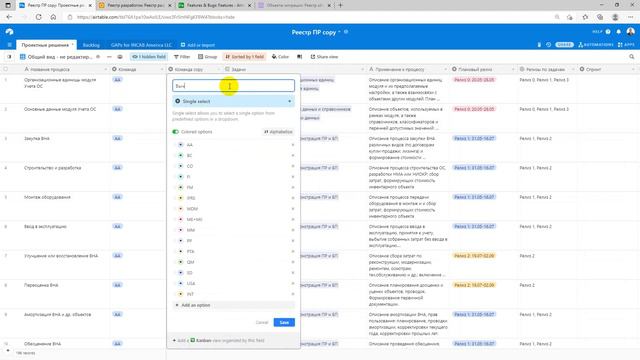Screen dimensions: 640x360
Task: Open the Реестр ПР copy base title menu
Action: pyautogui.click(x=316, y=32)
